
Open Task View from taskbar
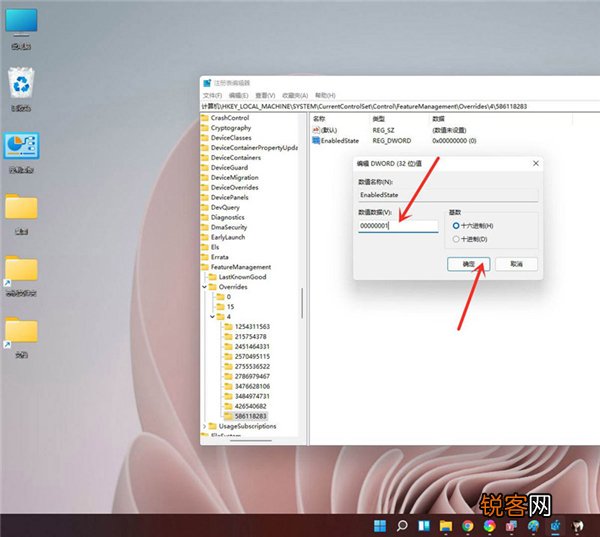tap(424, 526)
